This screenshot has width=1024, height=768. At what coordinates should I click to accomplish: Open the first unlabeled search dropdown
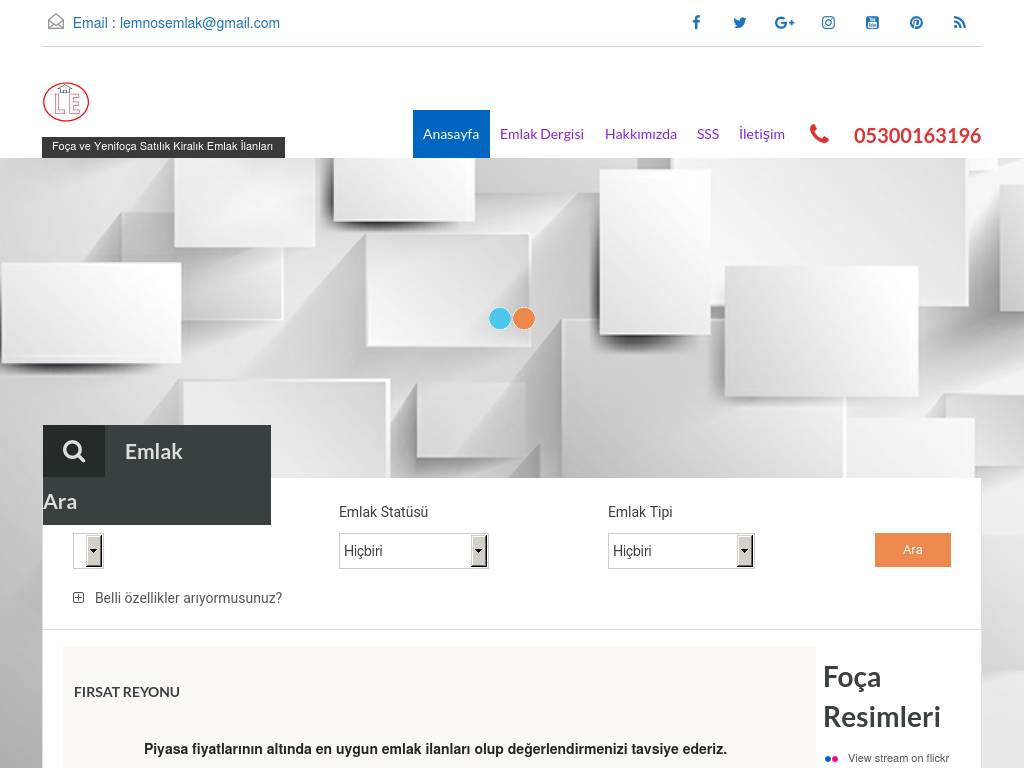pos(89,551)
